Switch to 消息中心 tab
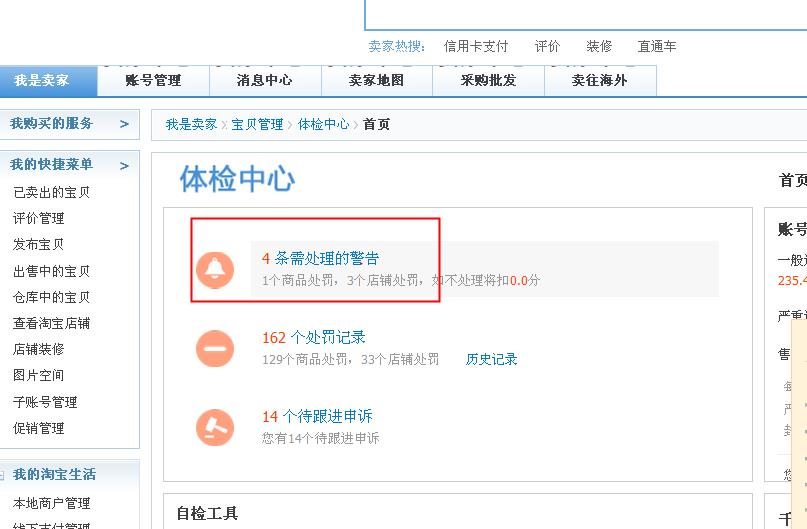This screenshot has height=529, width=807. pos(265,81)
